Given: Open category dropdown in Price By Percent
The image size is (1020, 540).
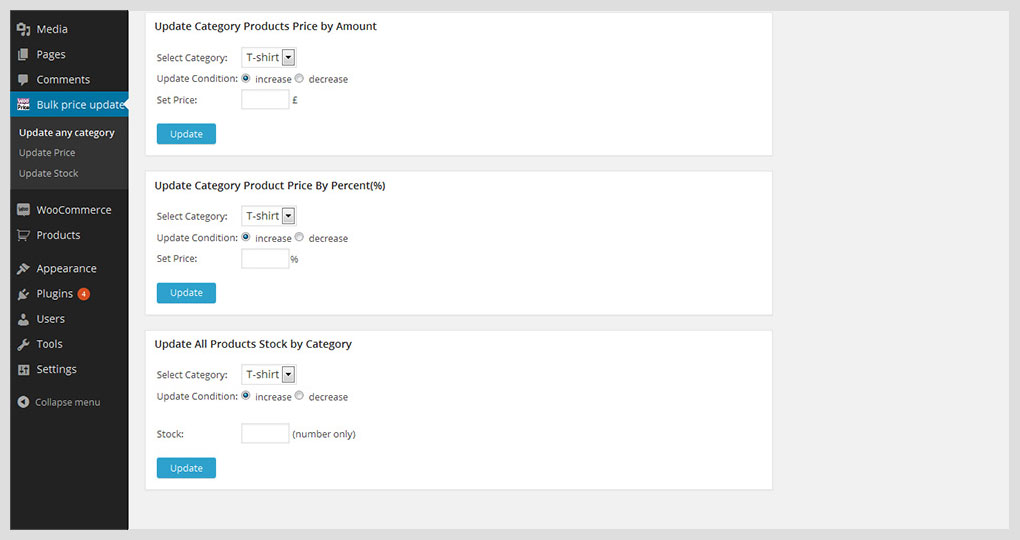Looking at the screenshot, I should click(269, 216).
